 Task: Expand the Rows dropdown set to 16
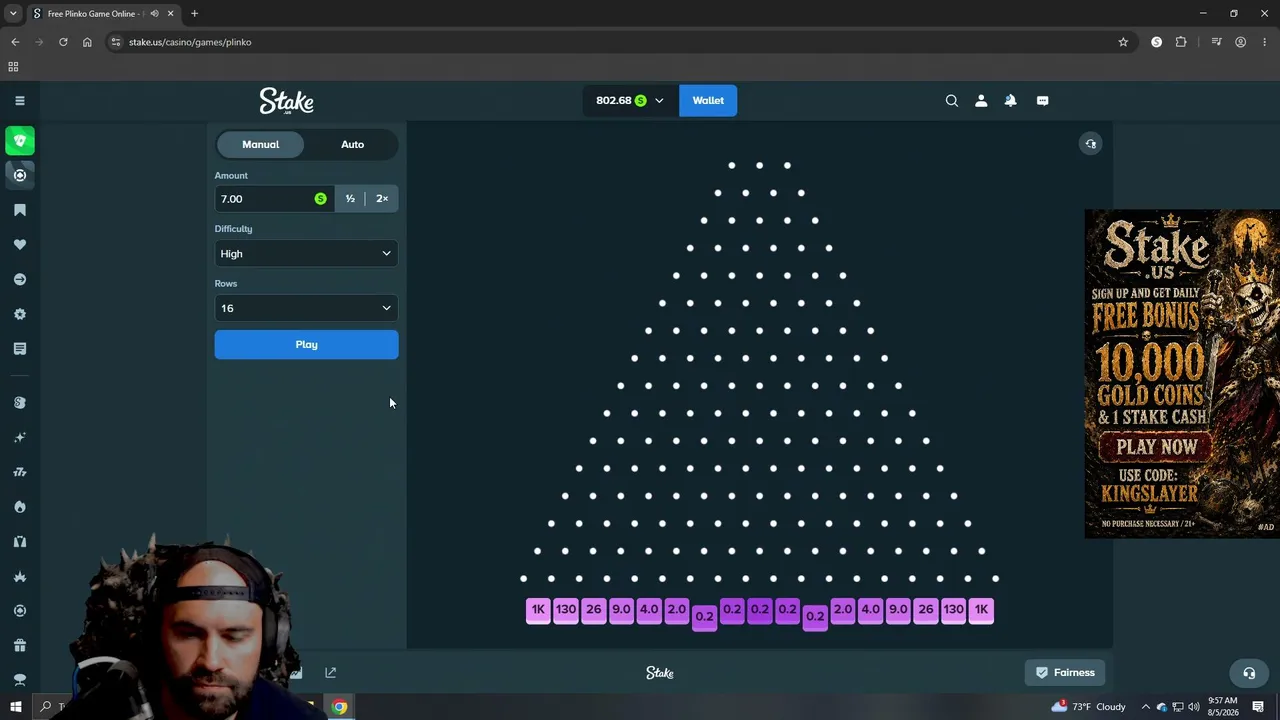tap(306, 308)
